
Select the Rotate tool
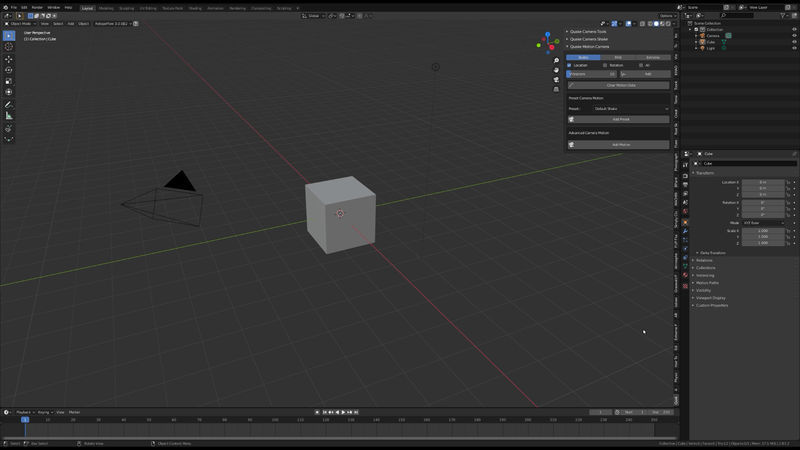9,70
